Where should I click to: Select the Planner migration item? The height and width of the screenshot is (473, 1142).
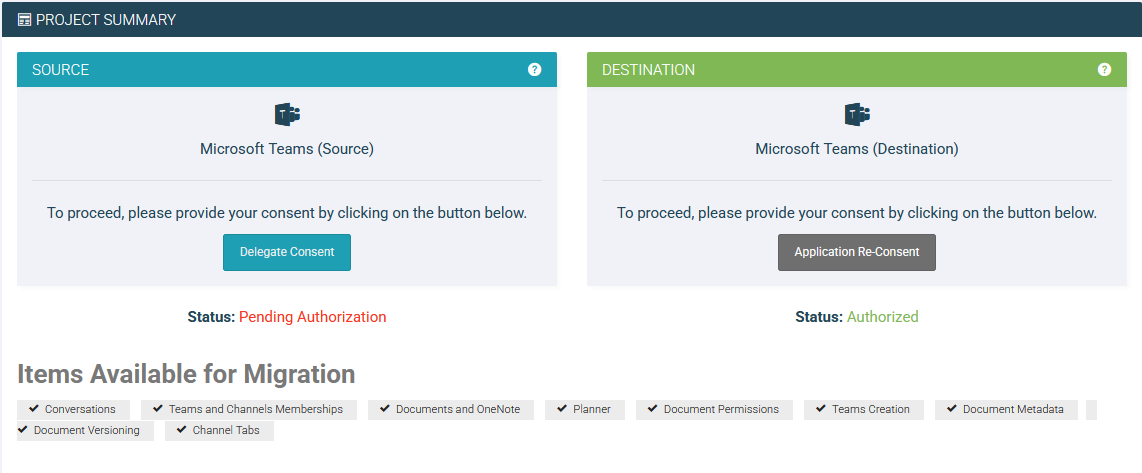[585, 409]
